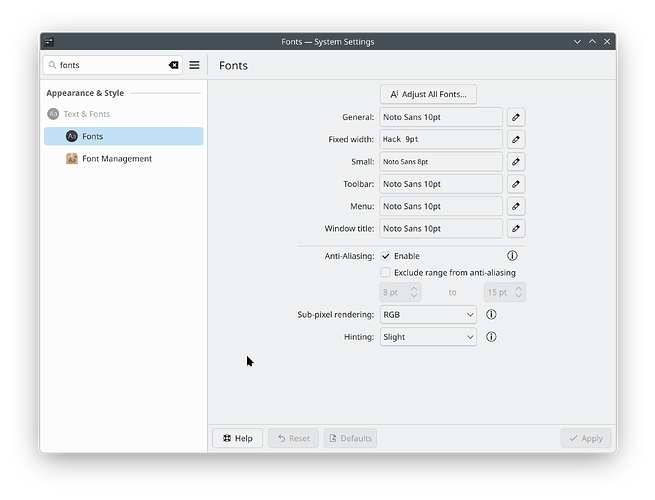This screenshot has height=500, width=655.
Task: Click into the fonts search field
Action: pyautogui.click(x=105, y=65)
